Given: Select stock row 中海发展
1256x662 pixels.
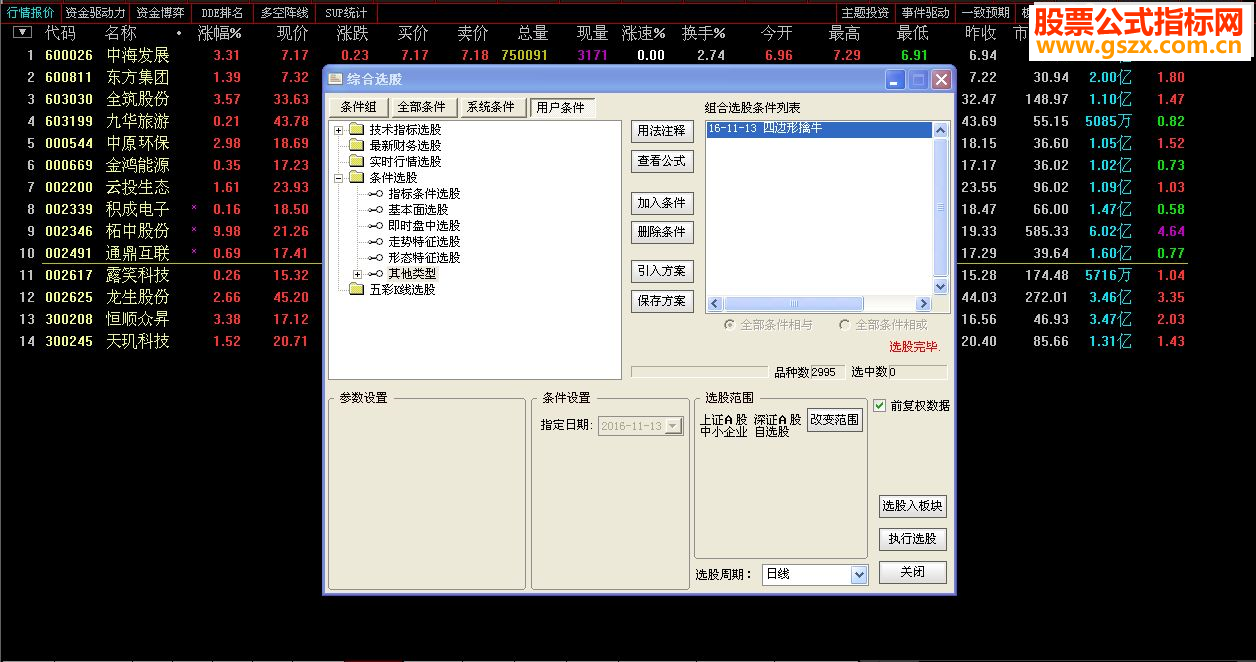Looking at the screenshot, I should coord(138,55).
